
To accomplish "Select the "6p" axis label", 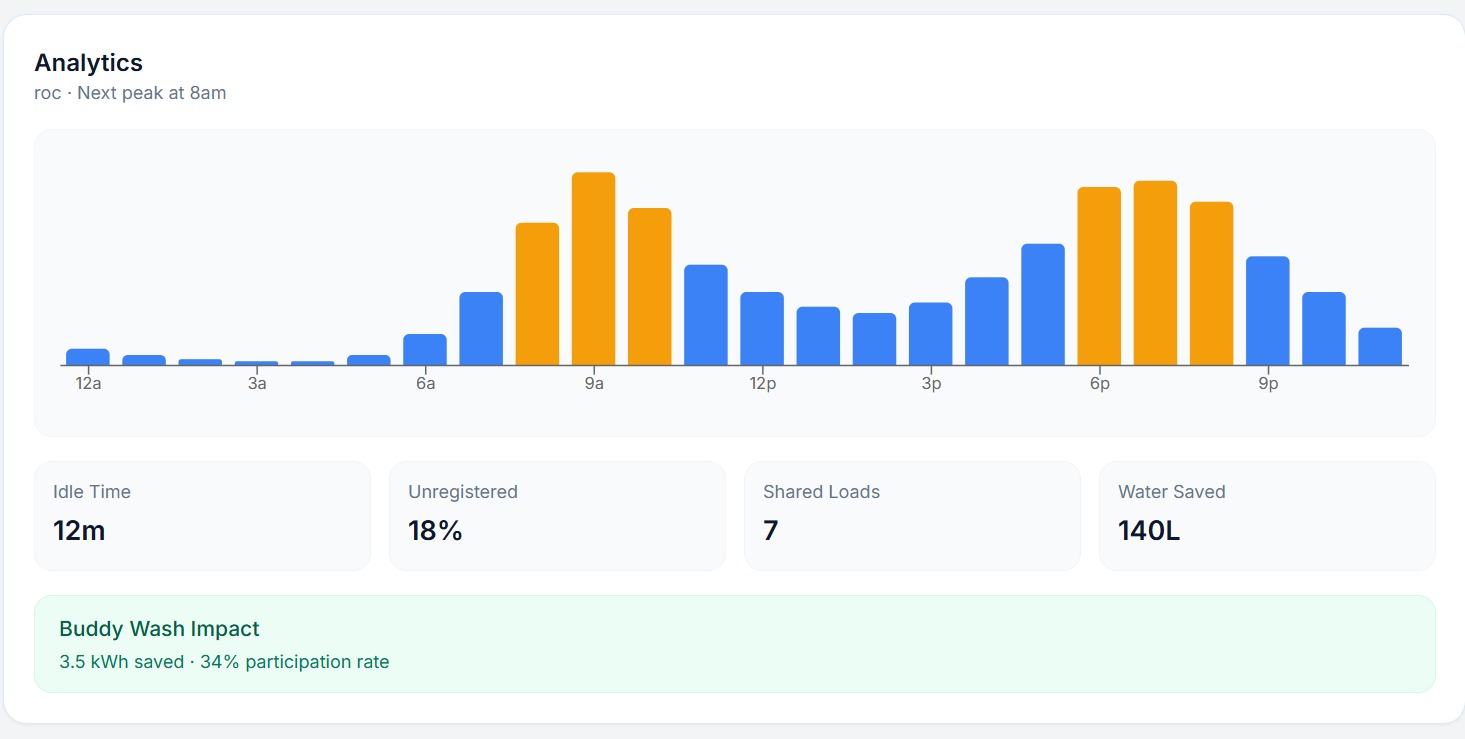I will pos(1099,384).
